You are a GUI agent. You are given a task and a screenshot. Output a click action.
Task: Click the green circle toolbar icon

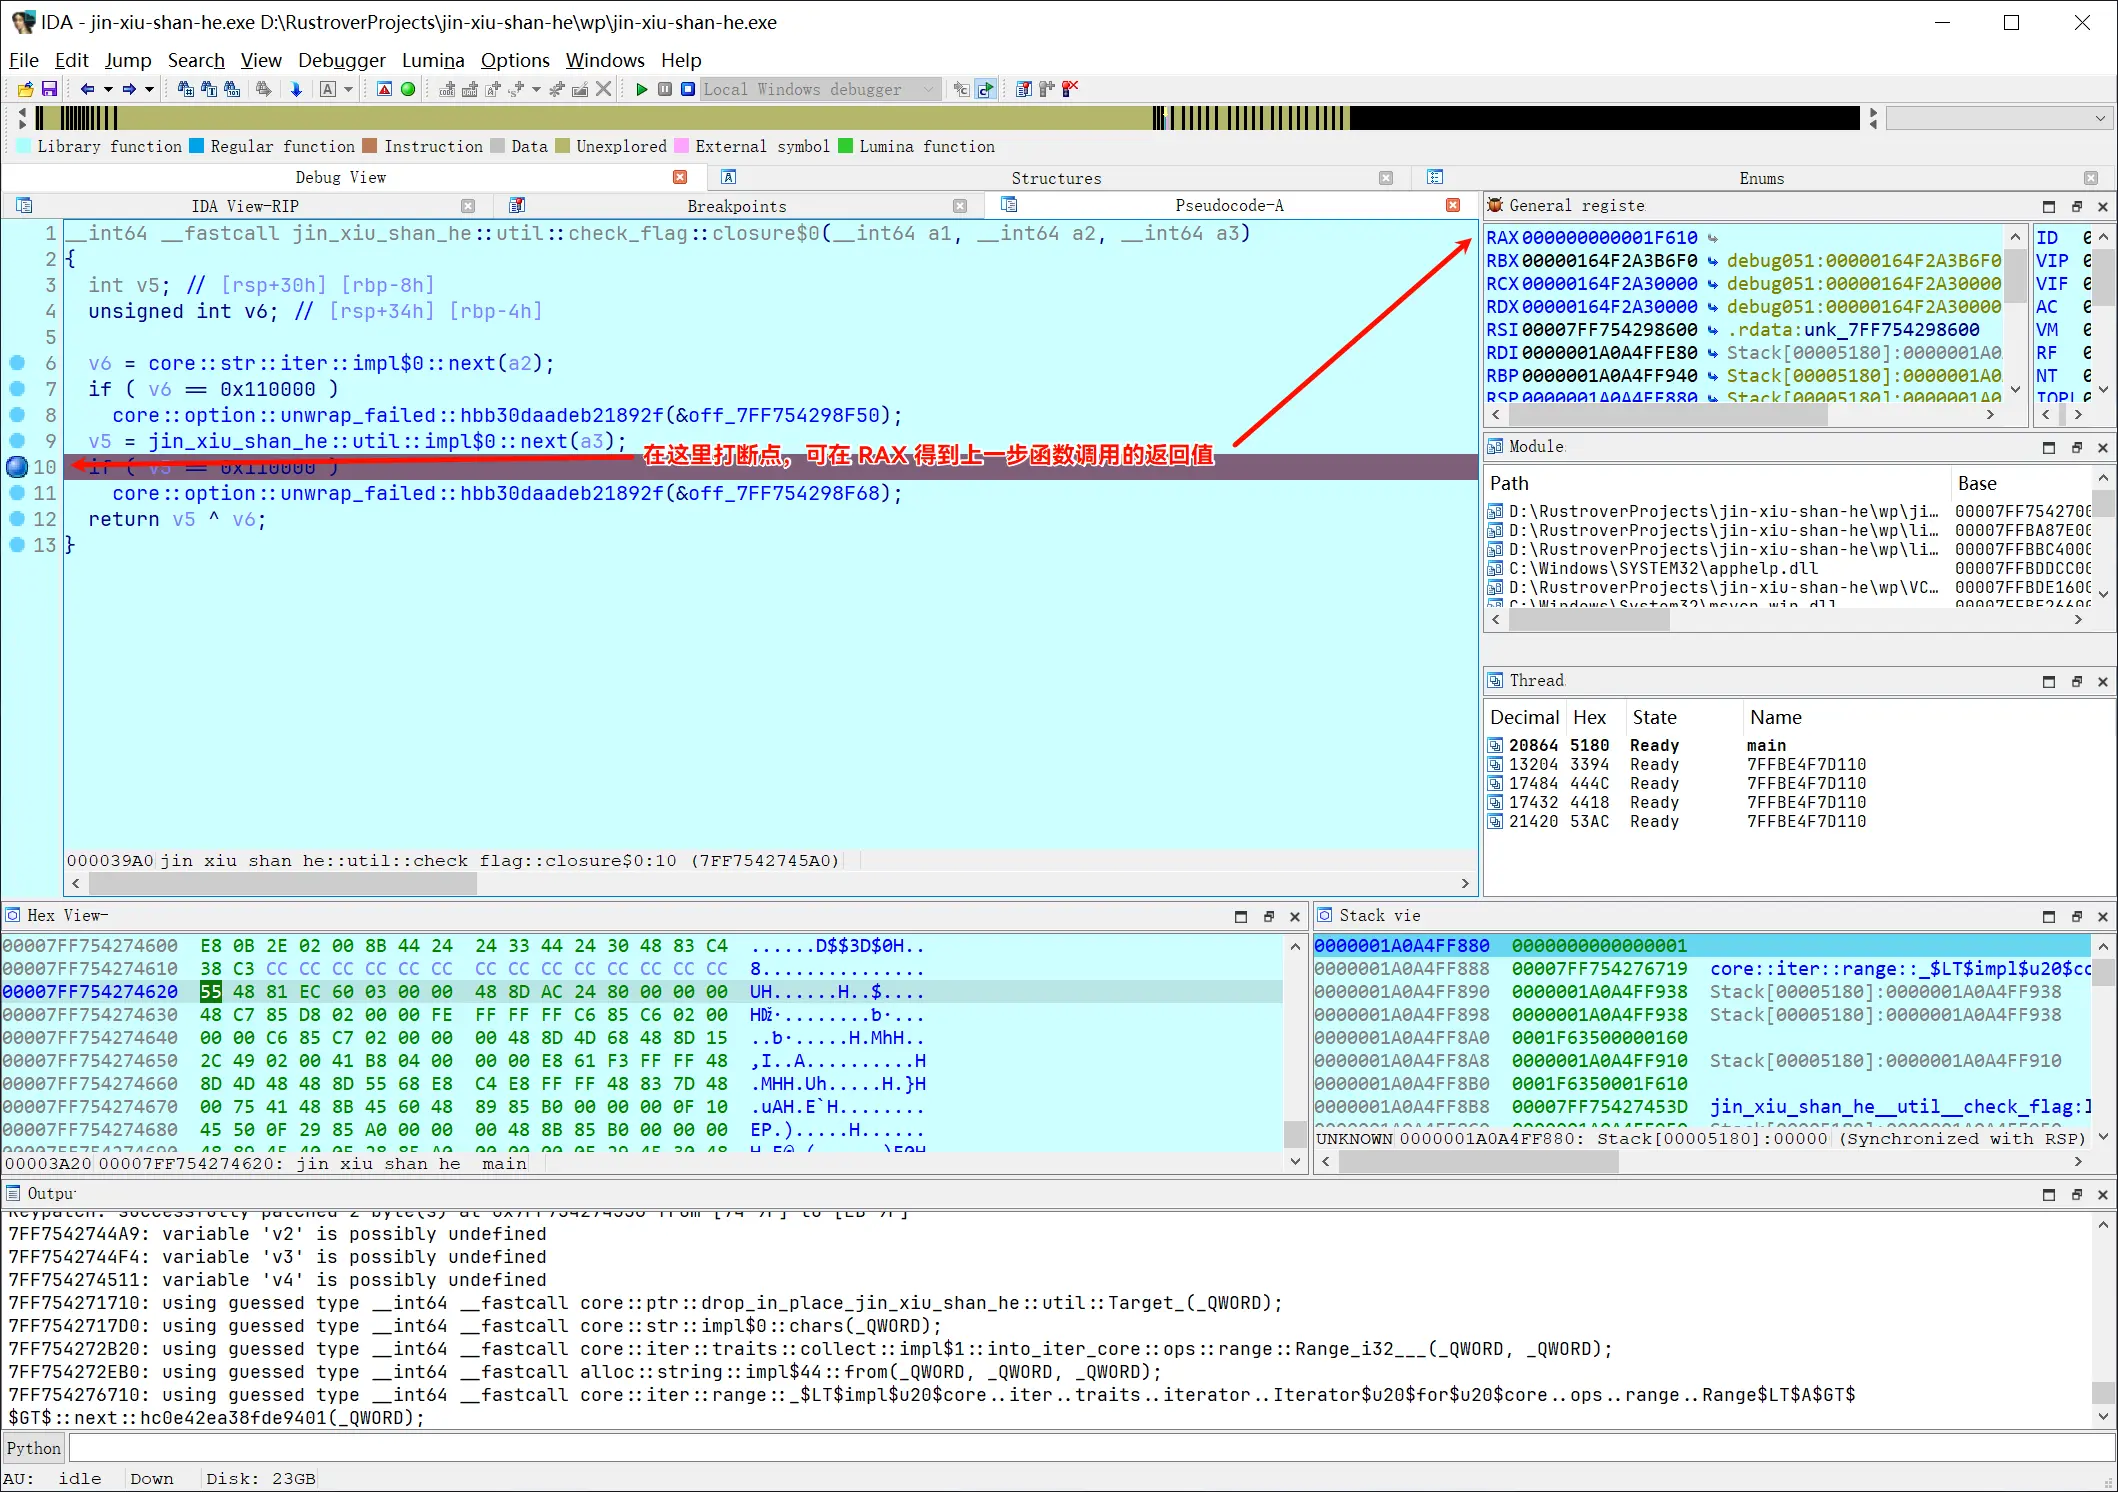click(x=408, y=89)
